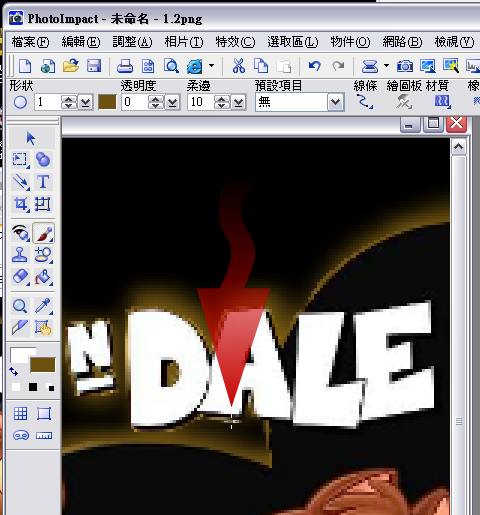This screenshot has height=515, width=480.
Task: Toggle the frame view icon
Action: coord(44,414)
